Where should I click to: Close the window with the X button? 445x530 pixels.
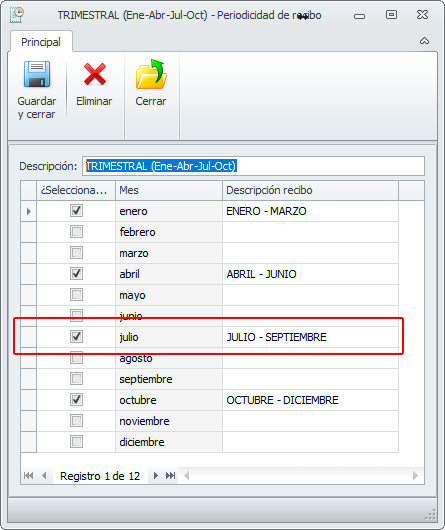point(422,15)
